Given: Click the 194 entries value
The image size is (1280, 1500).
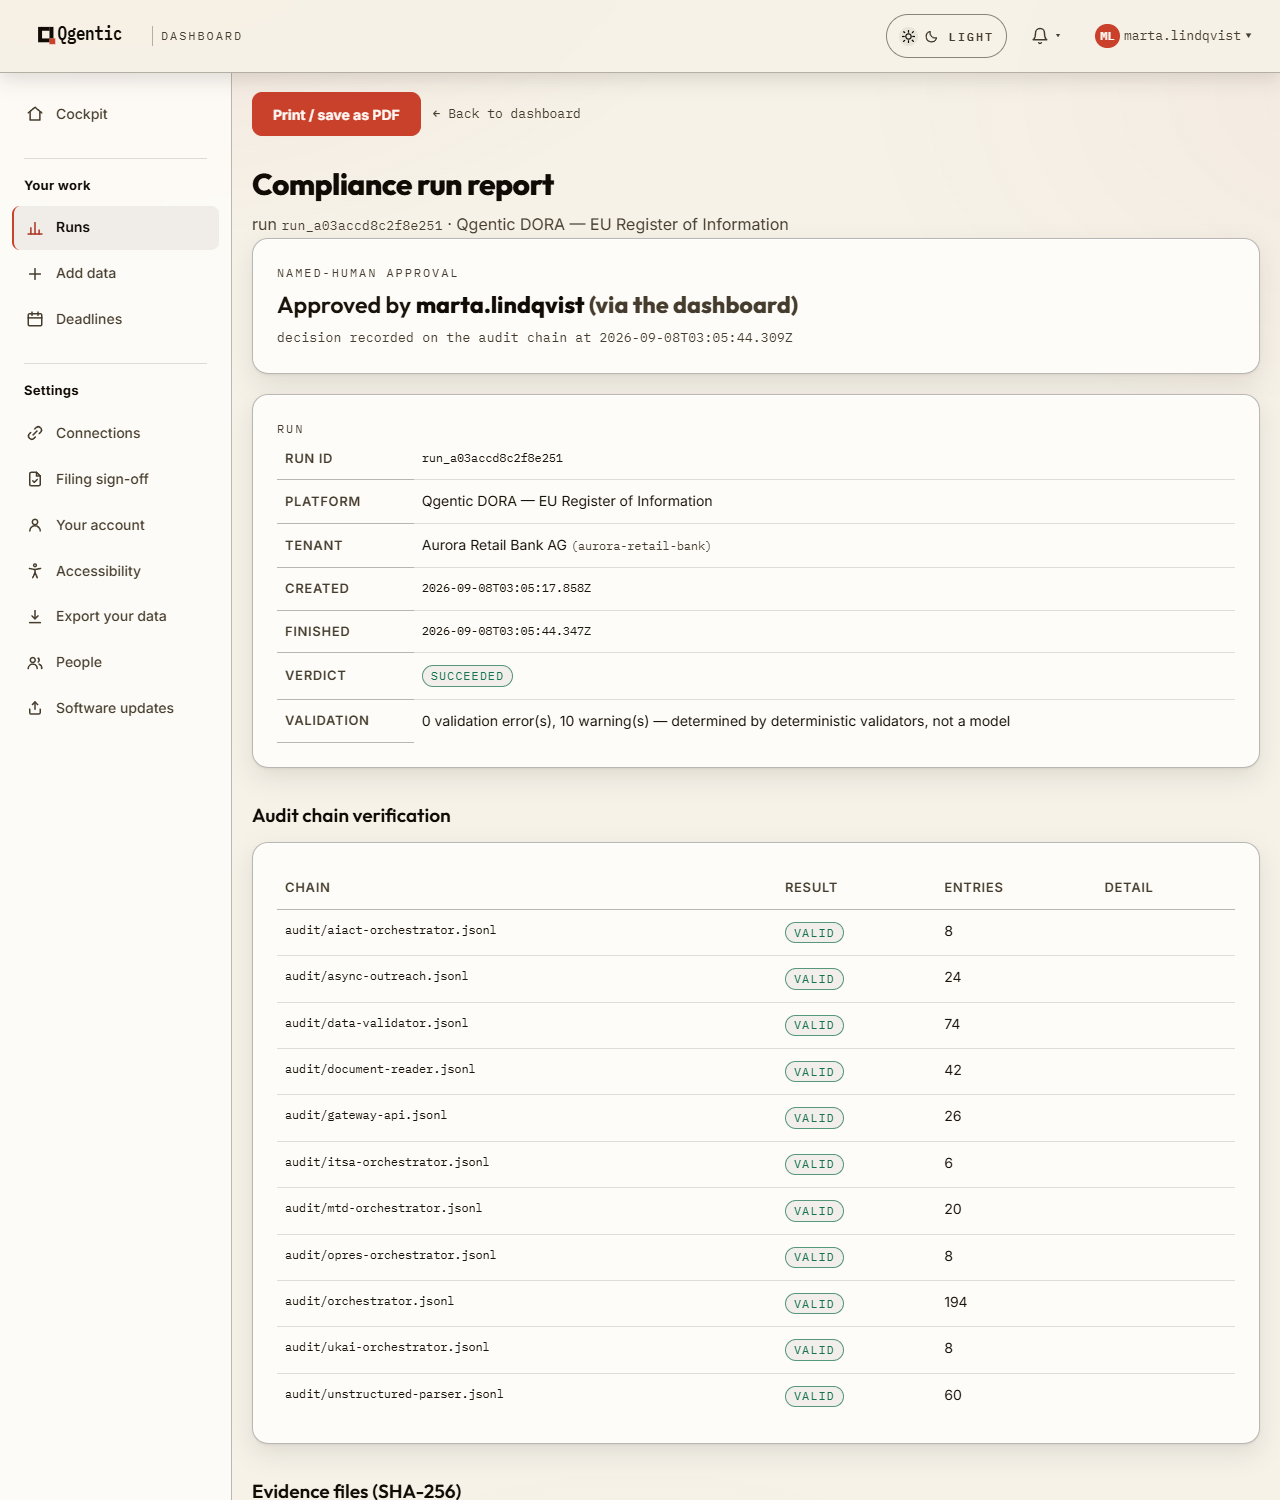Looking at the screenshot, I should pyautogui.click(x=956, y=1302).
